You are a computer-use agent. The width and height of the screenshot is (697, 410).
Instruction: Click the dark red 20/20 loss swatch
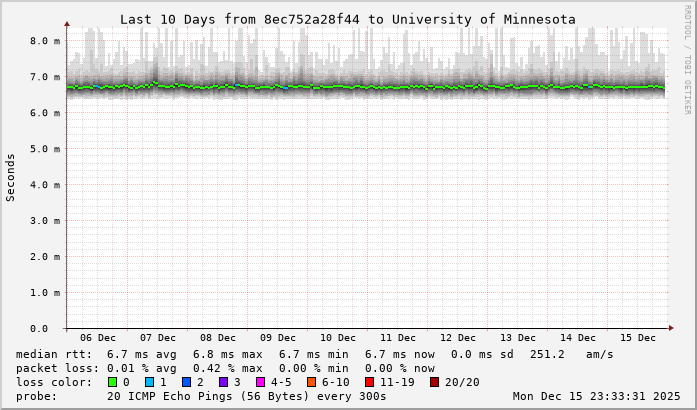coord(435,382)
